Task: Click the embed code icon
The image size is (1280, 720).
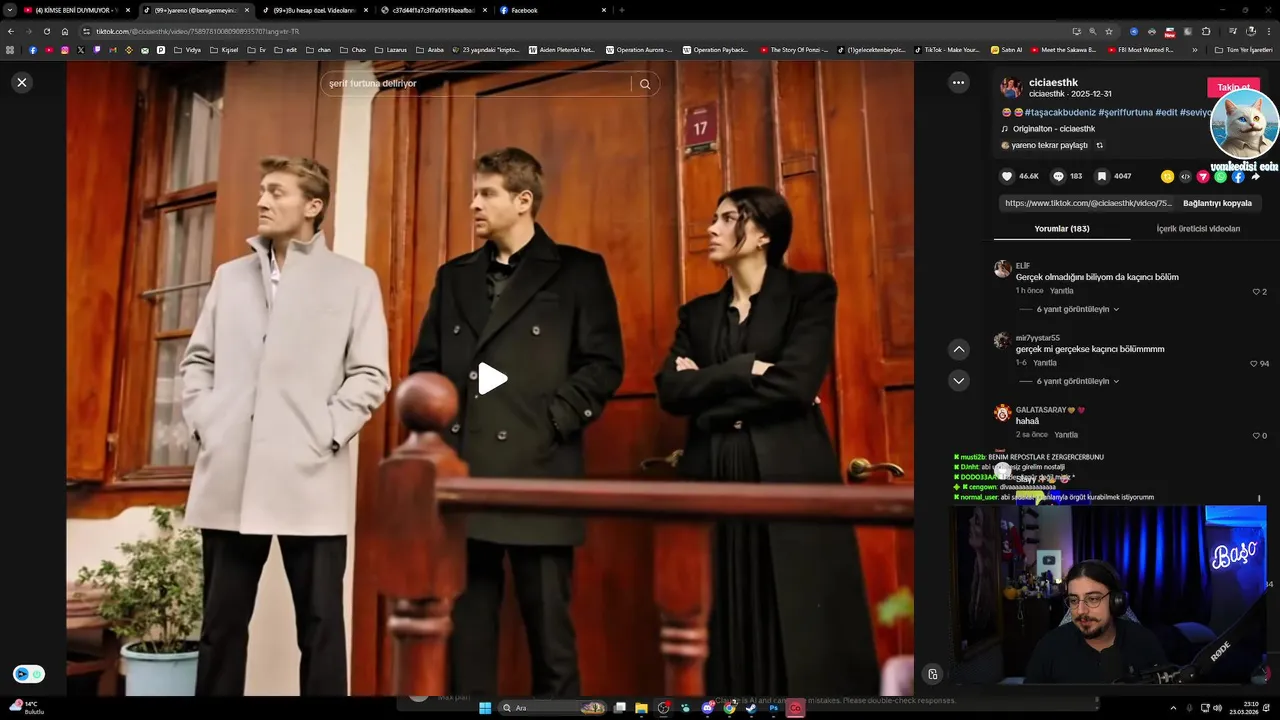Action: point(1185,176)
